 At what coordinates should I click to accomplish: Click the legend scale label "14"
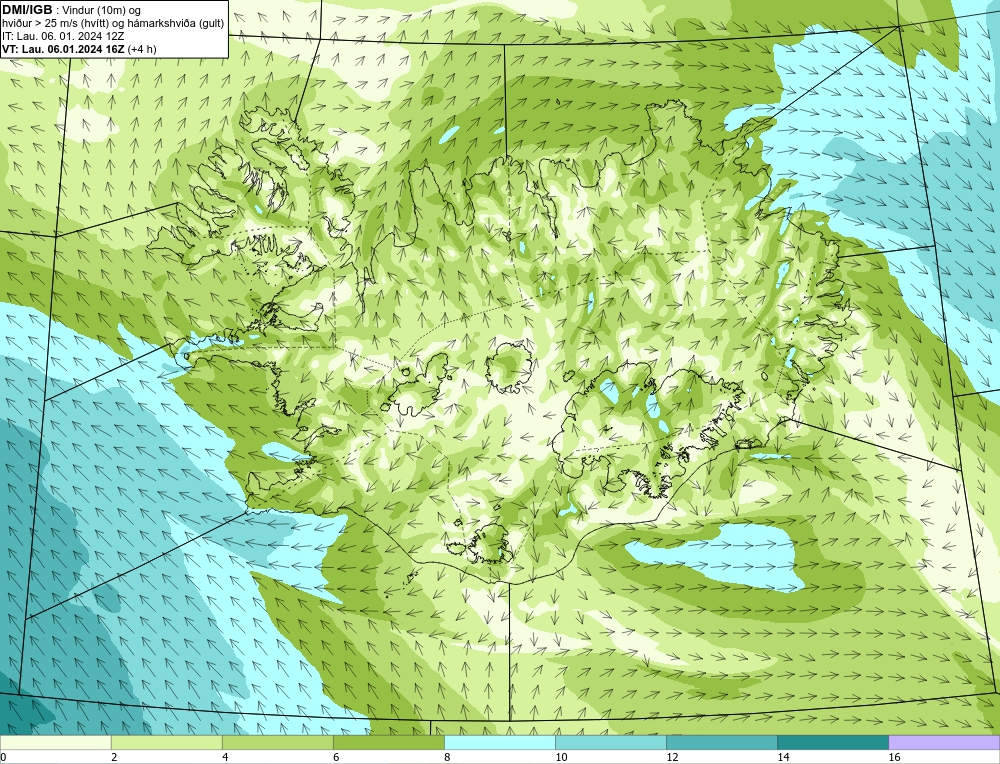click(783, 757)
